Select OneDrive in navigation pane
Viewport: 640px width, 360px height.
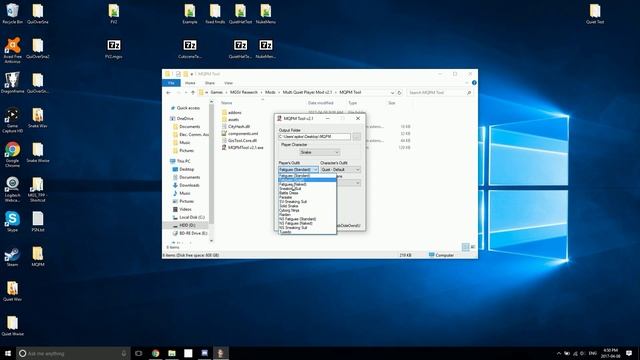(185, 119)
